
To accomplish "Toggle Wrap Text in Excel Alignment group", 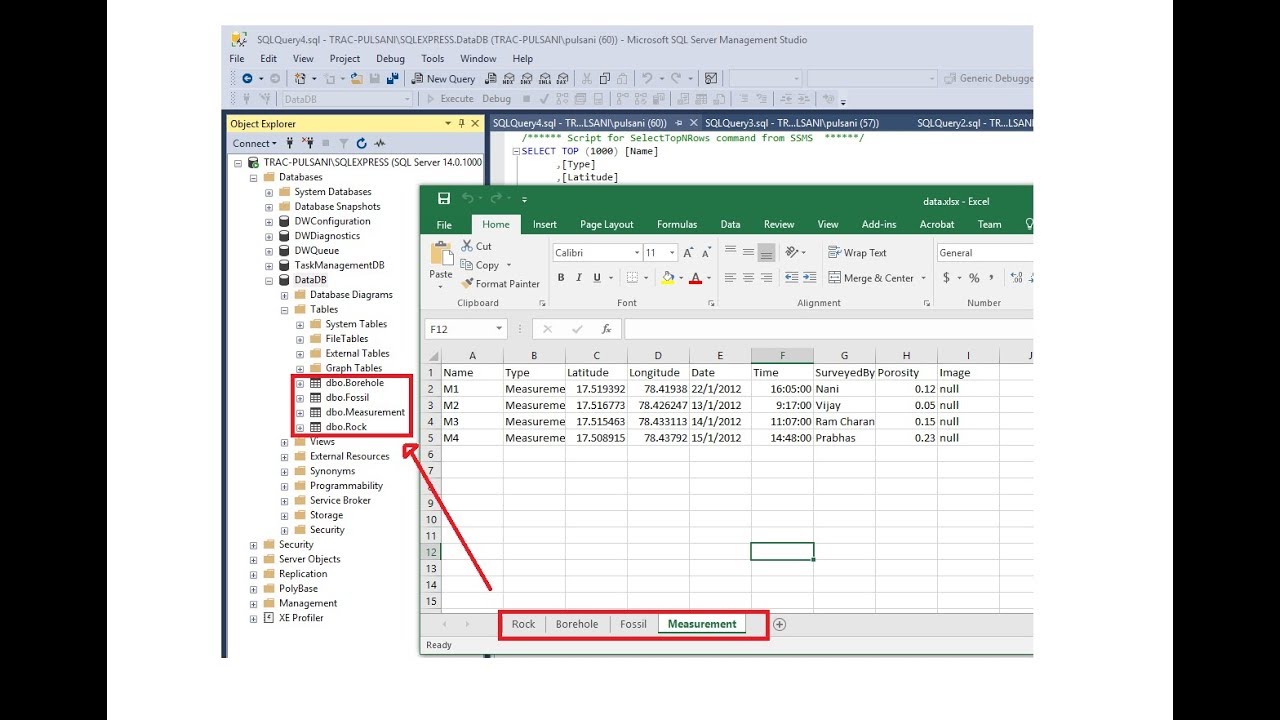I will (x=857, y=253).
